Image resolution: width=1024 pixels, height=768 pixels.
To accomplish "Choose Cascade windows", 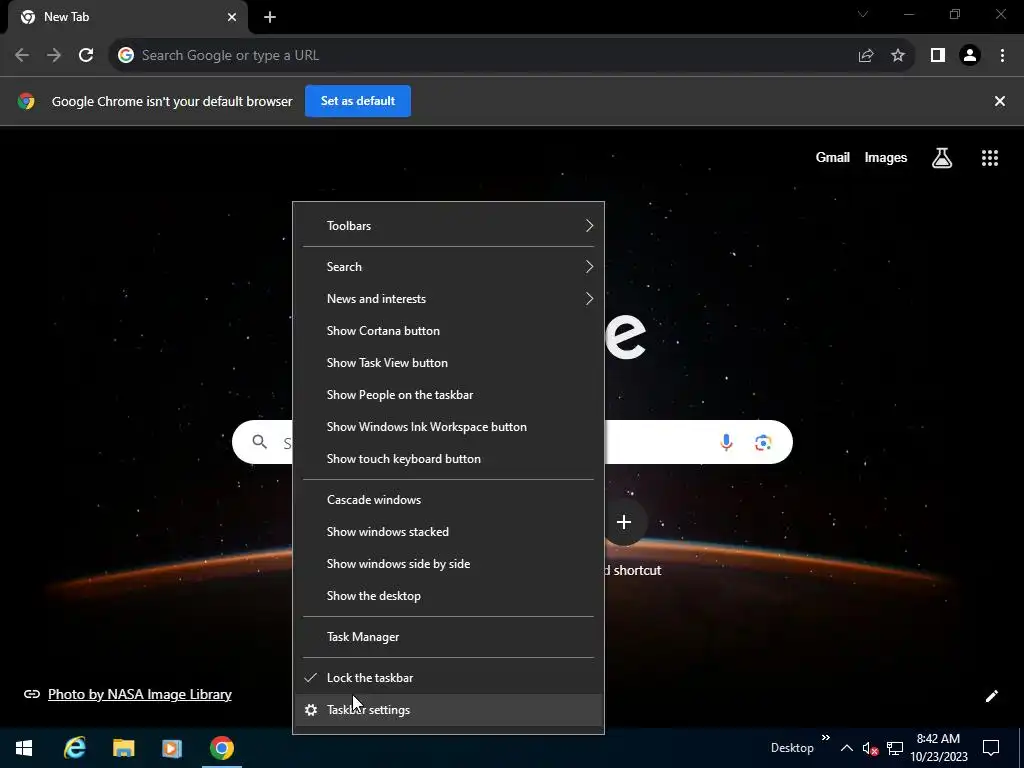I will [x=448, y=500].
